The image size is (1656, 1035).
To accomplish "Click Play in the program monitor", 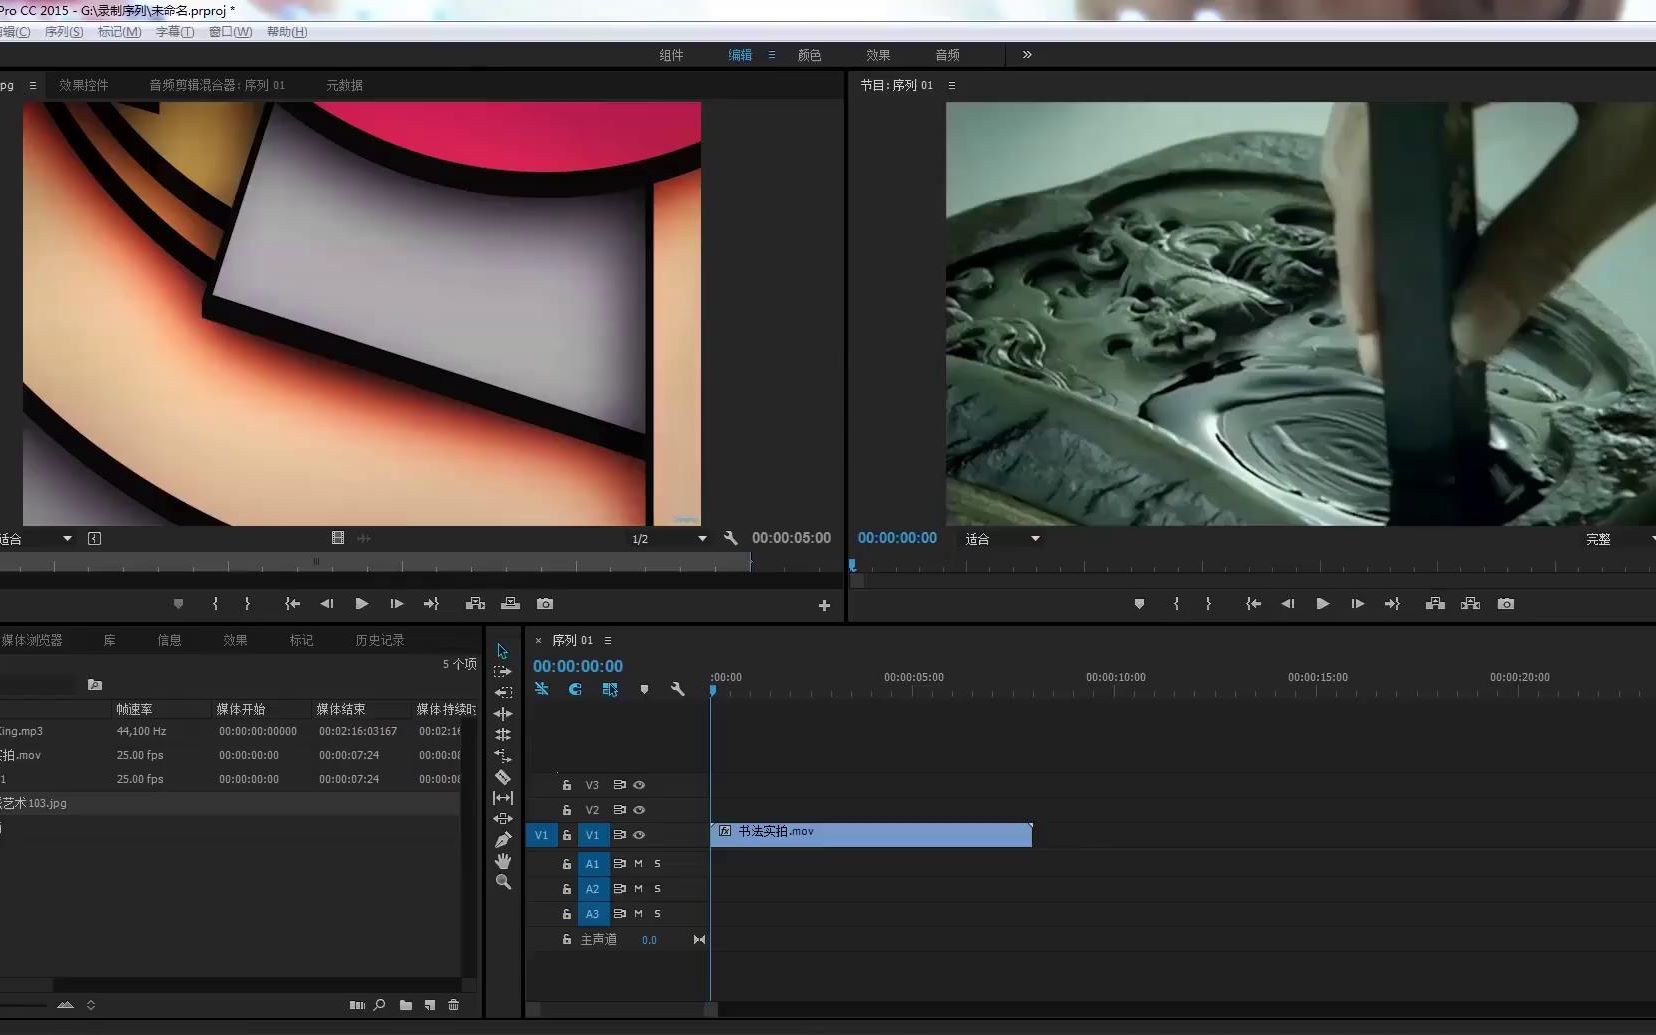I will coord(1322,603).
